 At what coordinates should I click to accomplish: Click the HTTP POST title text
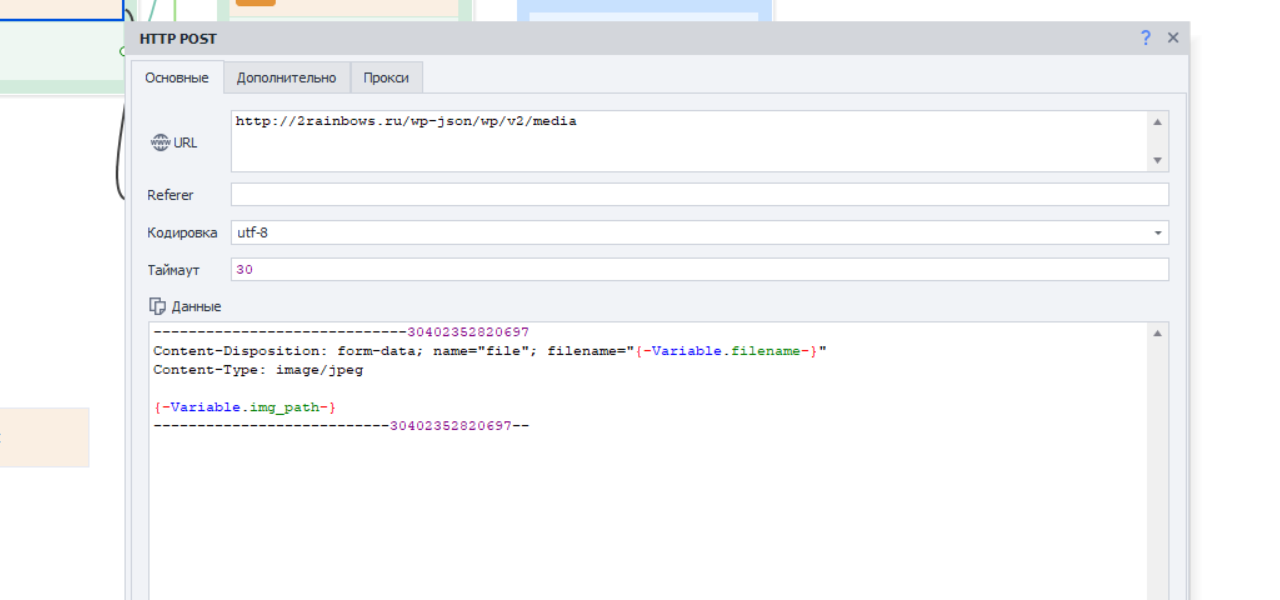point(178,39)
